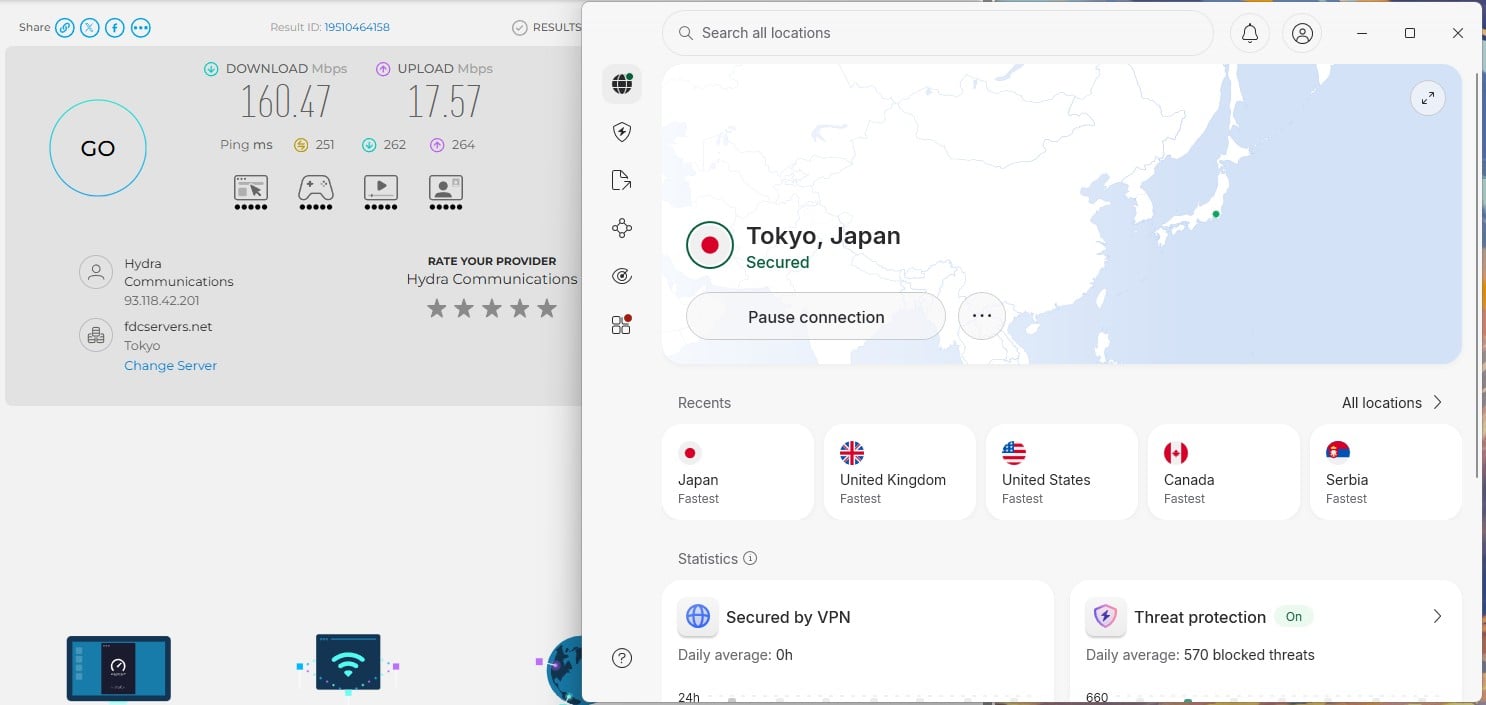The image size is (1486, 705).
Task: Click the Search all locations field
Action: [938, 33]
